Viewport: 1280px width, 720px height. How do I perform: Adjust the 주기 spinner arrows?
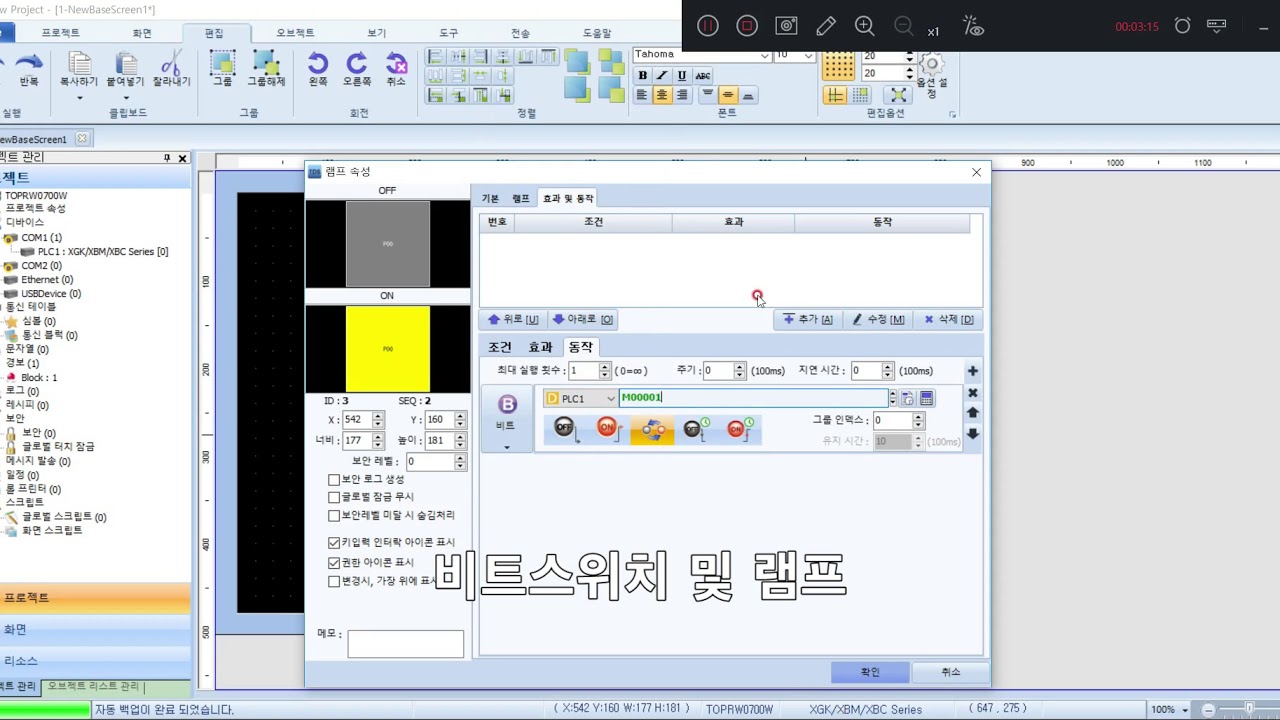tap(739, 371)
